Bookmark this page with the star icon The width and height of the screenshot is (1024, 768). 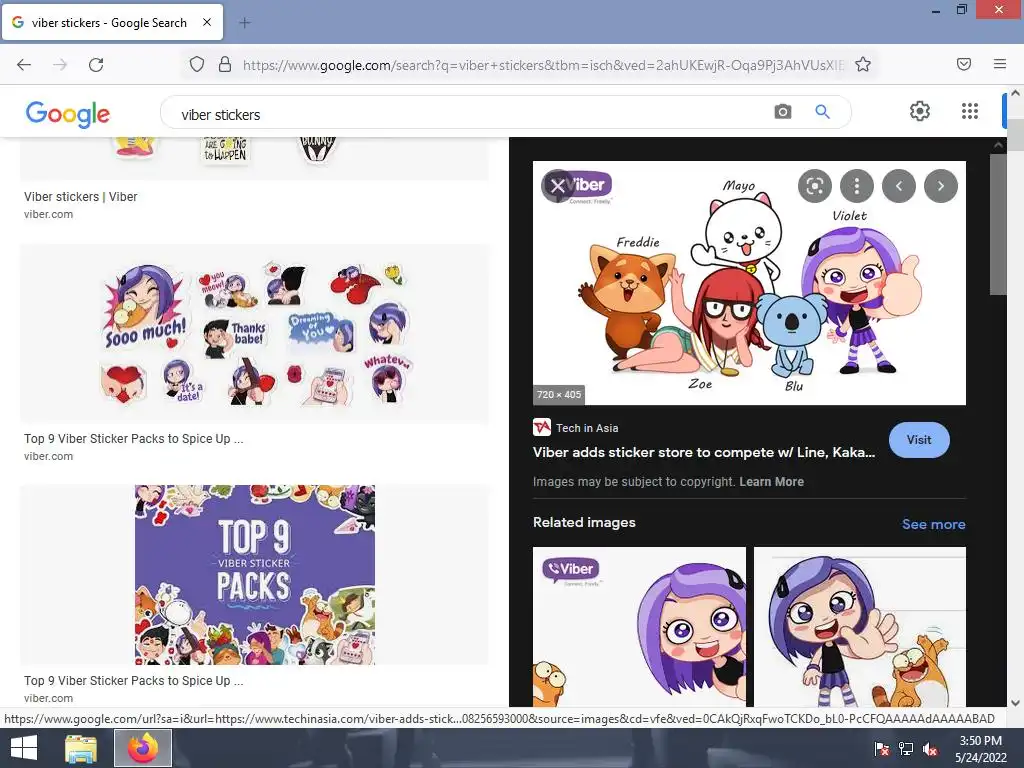click(x=863, y=64)
